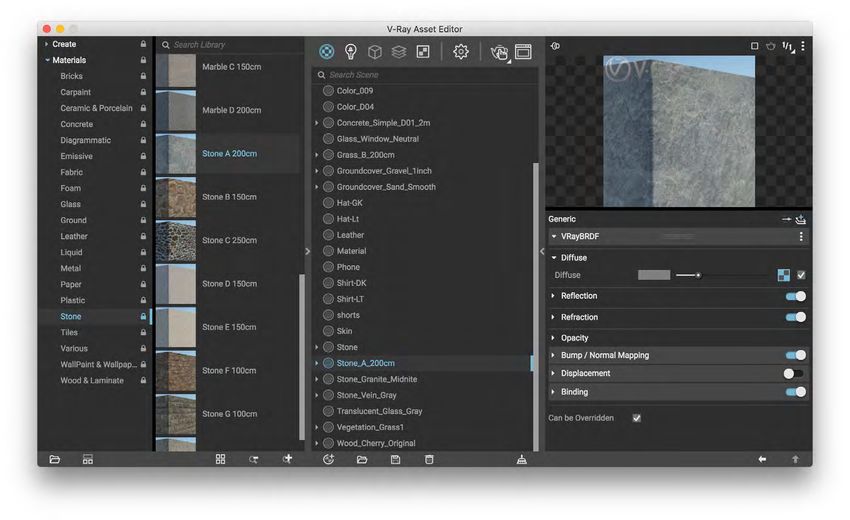The height and width of the screenshot is (520, 850).
Task: Open the Geometry tab icon
Action: 375,52
